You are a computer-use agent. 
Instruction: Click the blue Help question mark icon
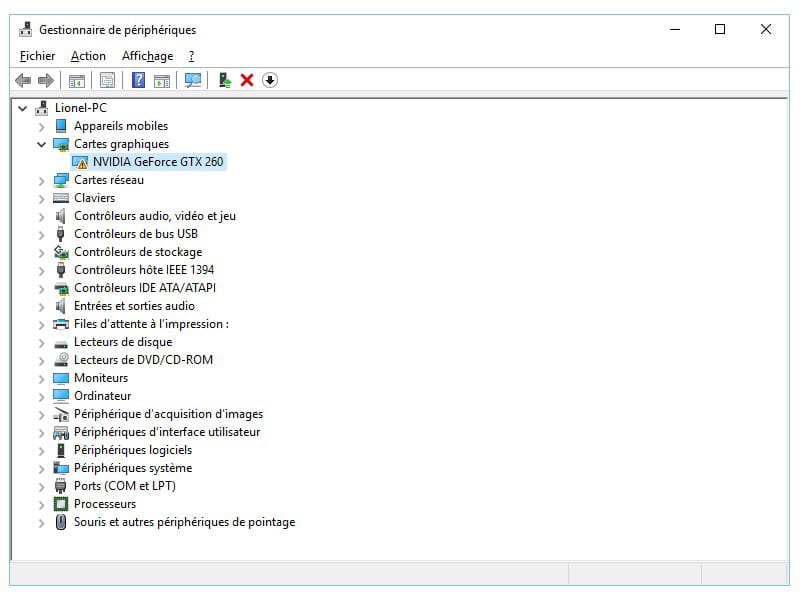click(138, 80)
